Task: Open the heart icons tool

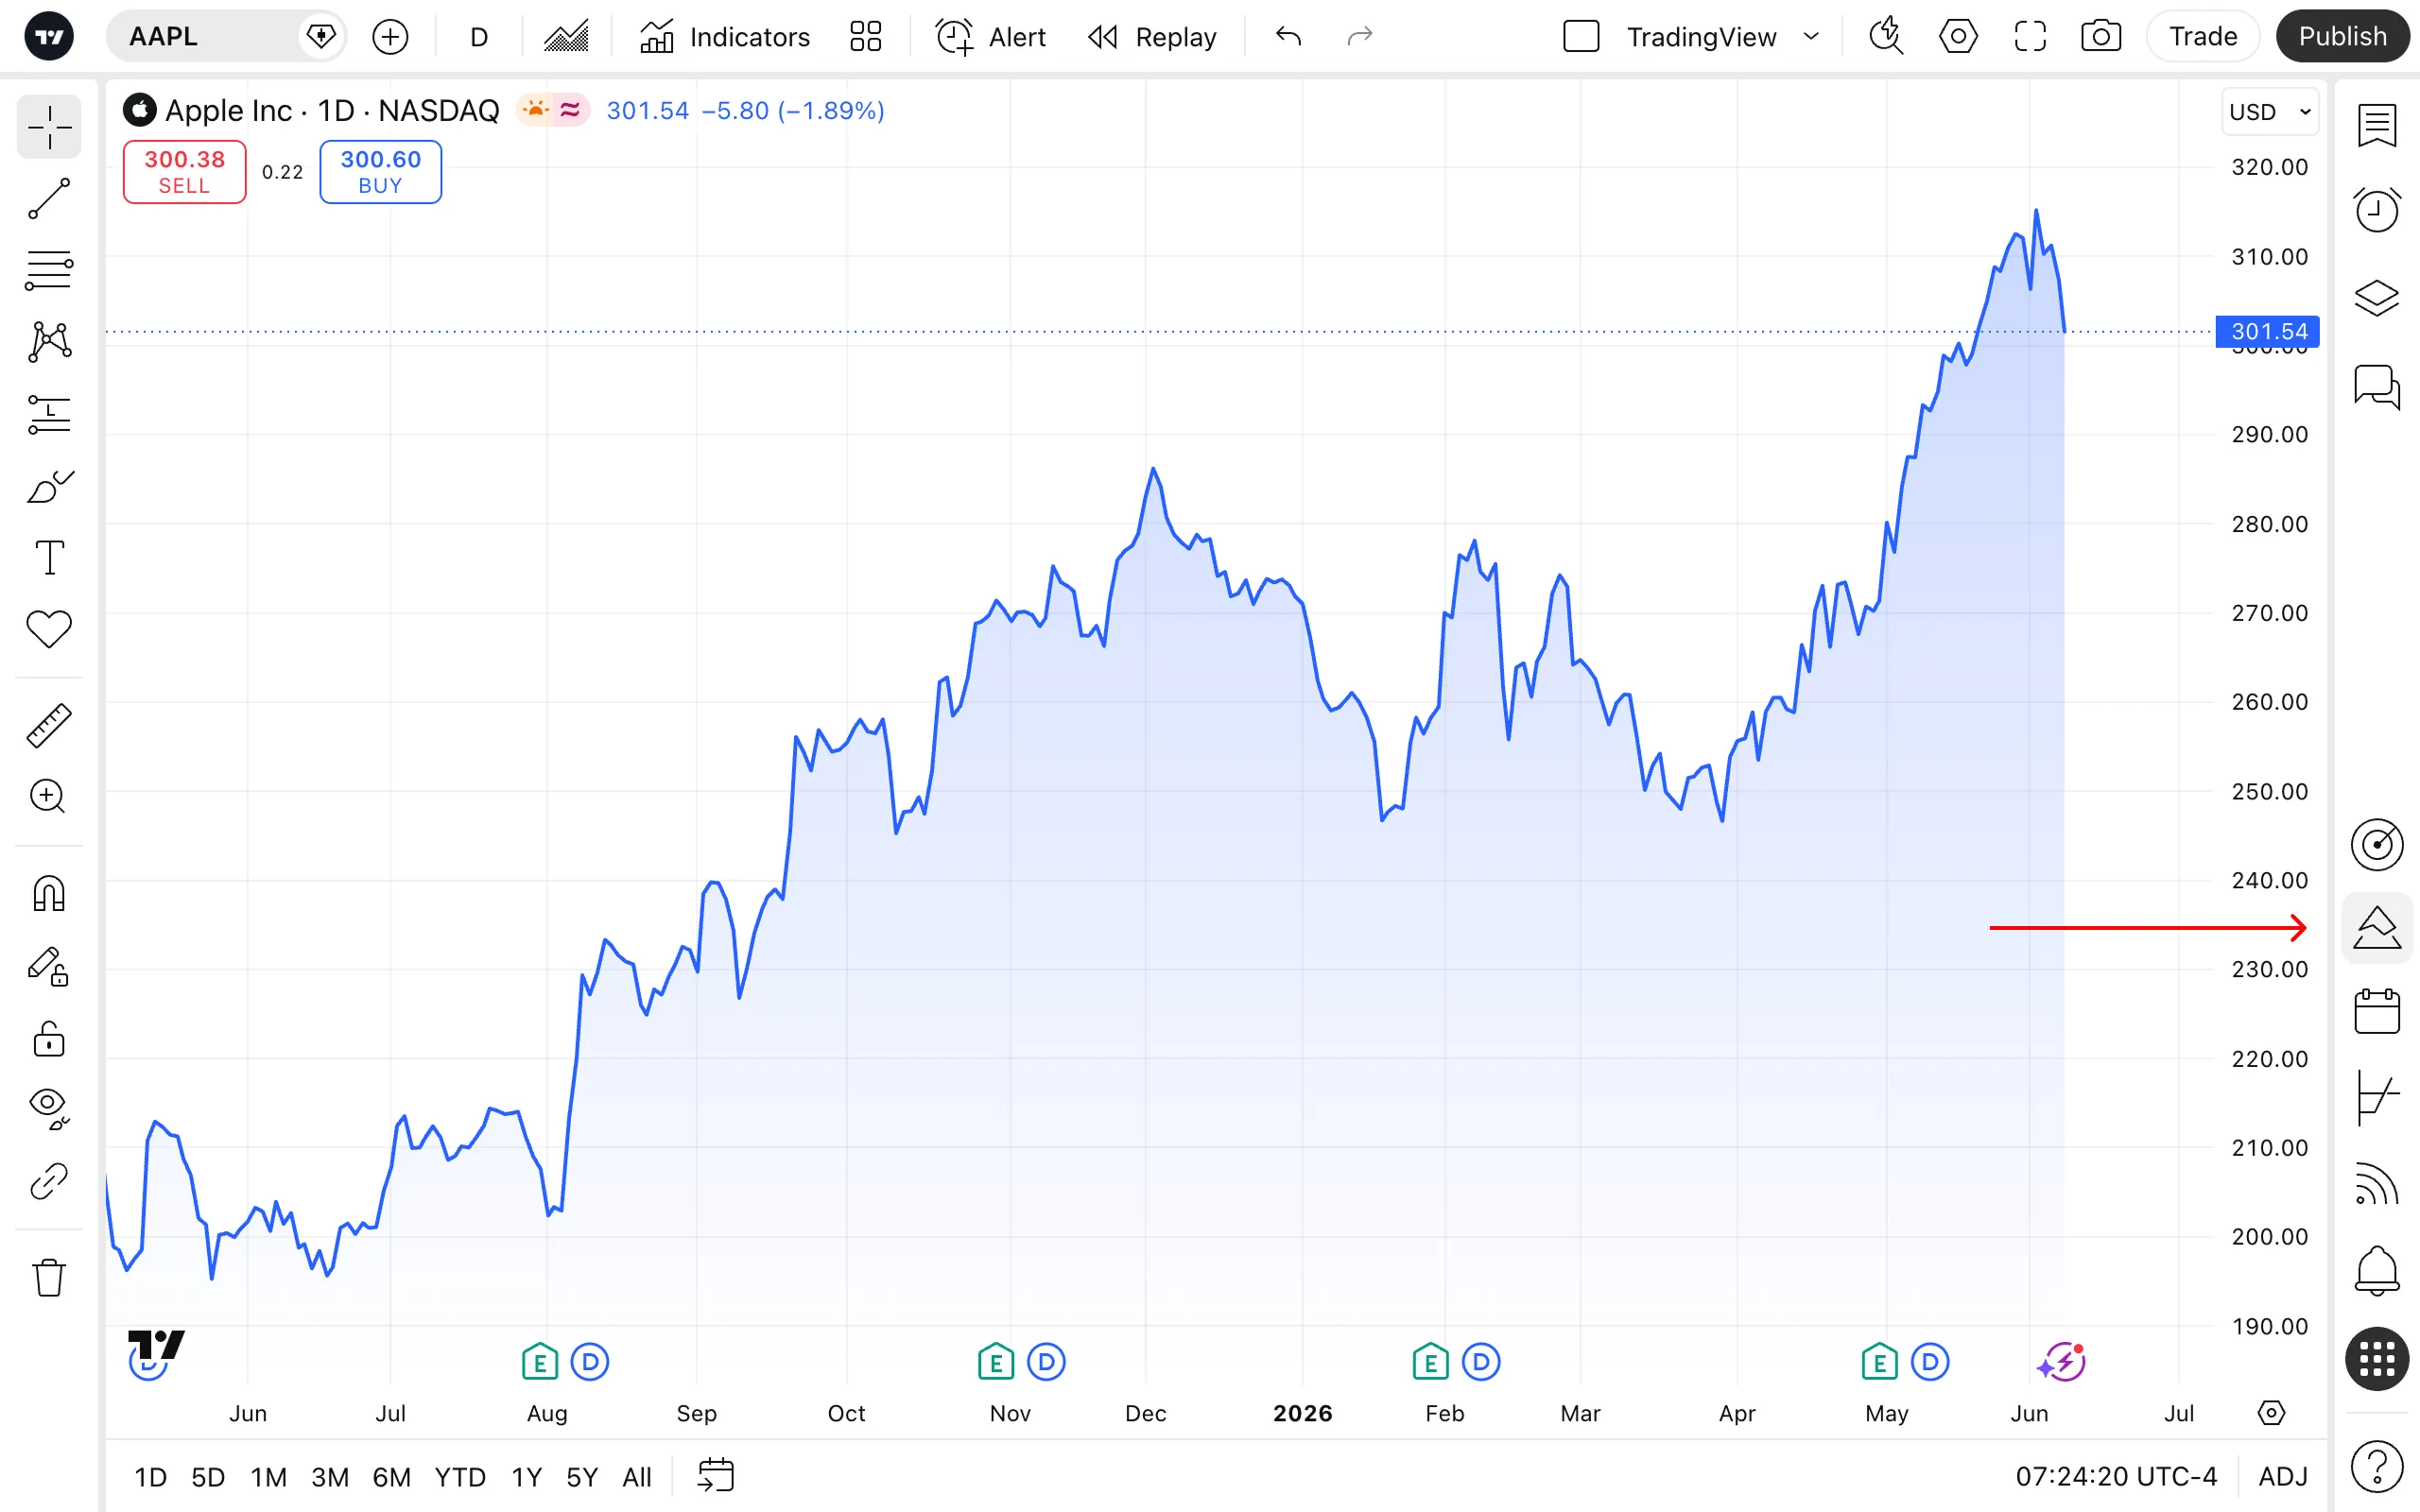Action: pos(49,629)
